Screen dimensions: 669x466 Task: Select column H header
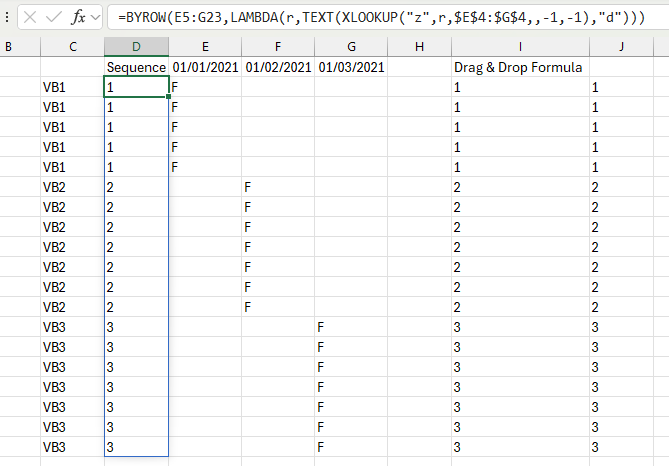[x=419, y=47]
